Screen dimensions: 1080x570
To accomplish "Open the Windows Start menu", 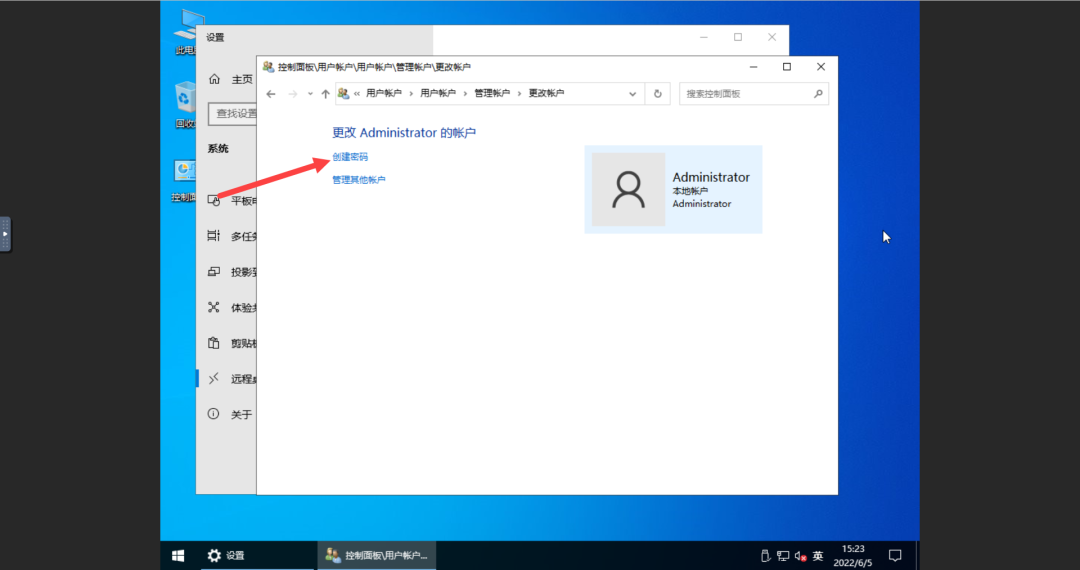I will pos(178,556).
